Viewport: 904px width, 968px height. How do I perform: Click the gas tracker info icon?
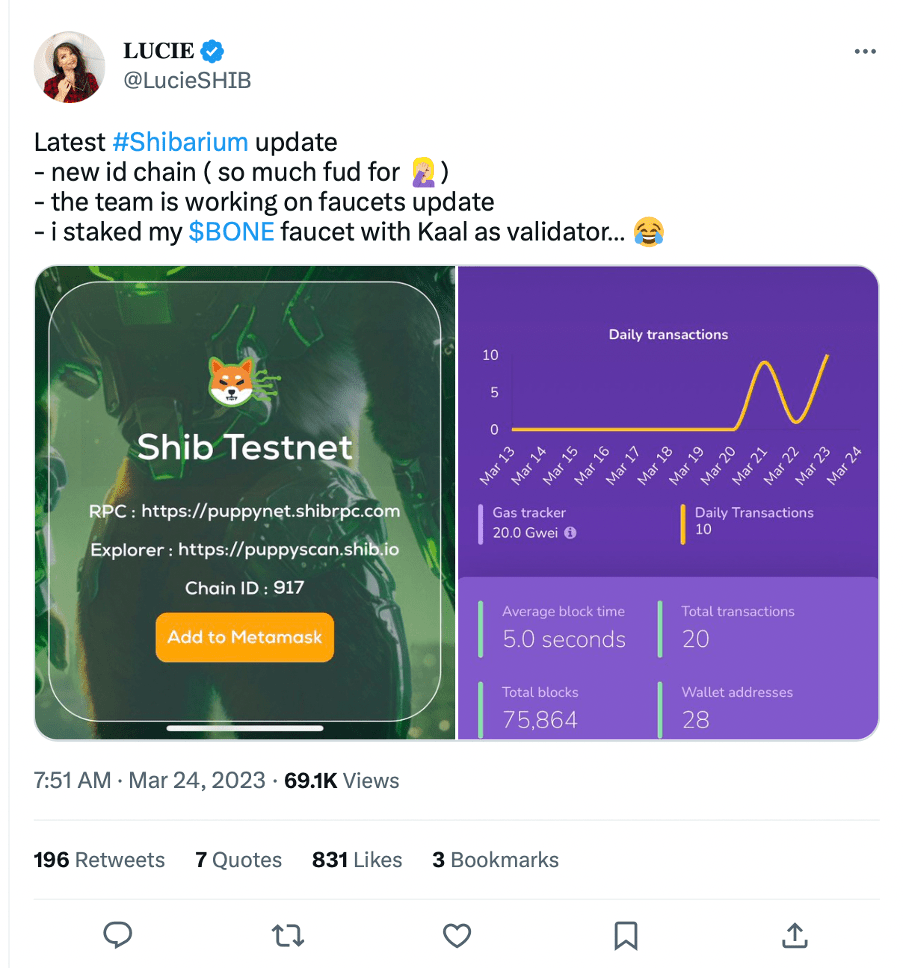(570, 533)
